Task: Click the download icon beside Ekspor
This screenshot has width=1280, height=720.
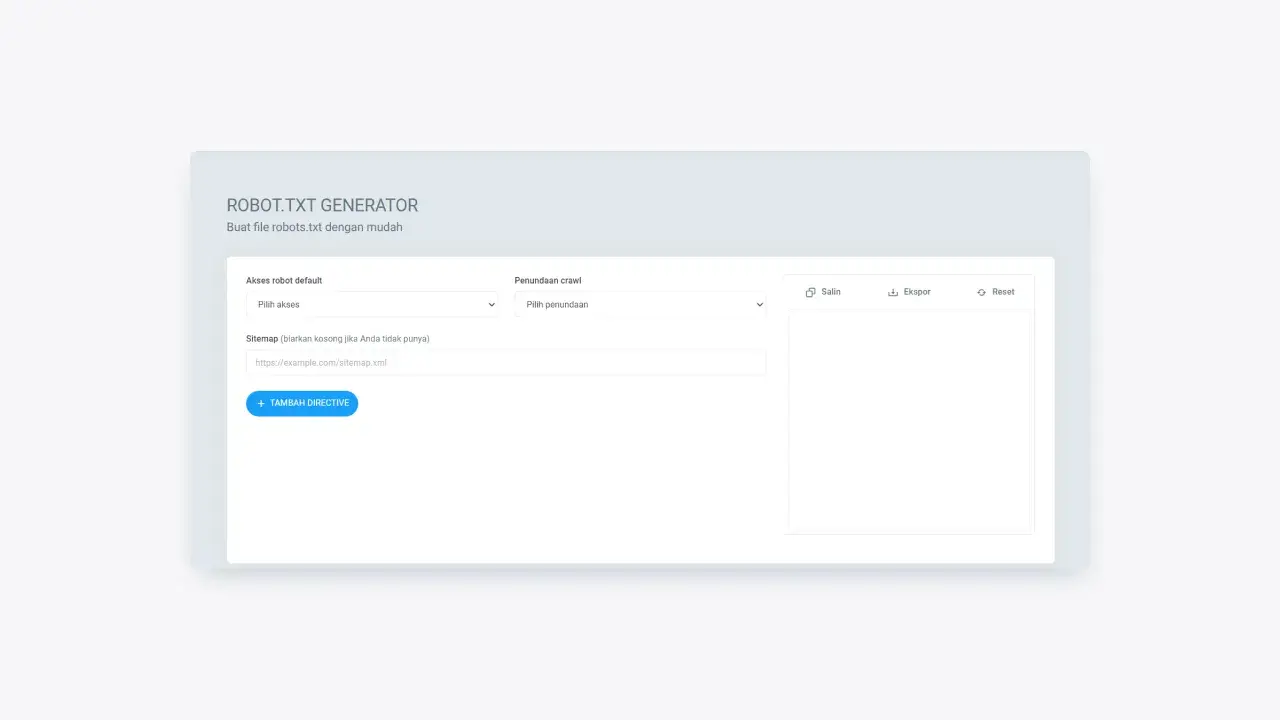Action: tap(893, 292)
